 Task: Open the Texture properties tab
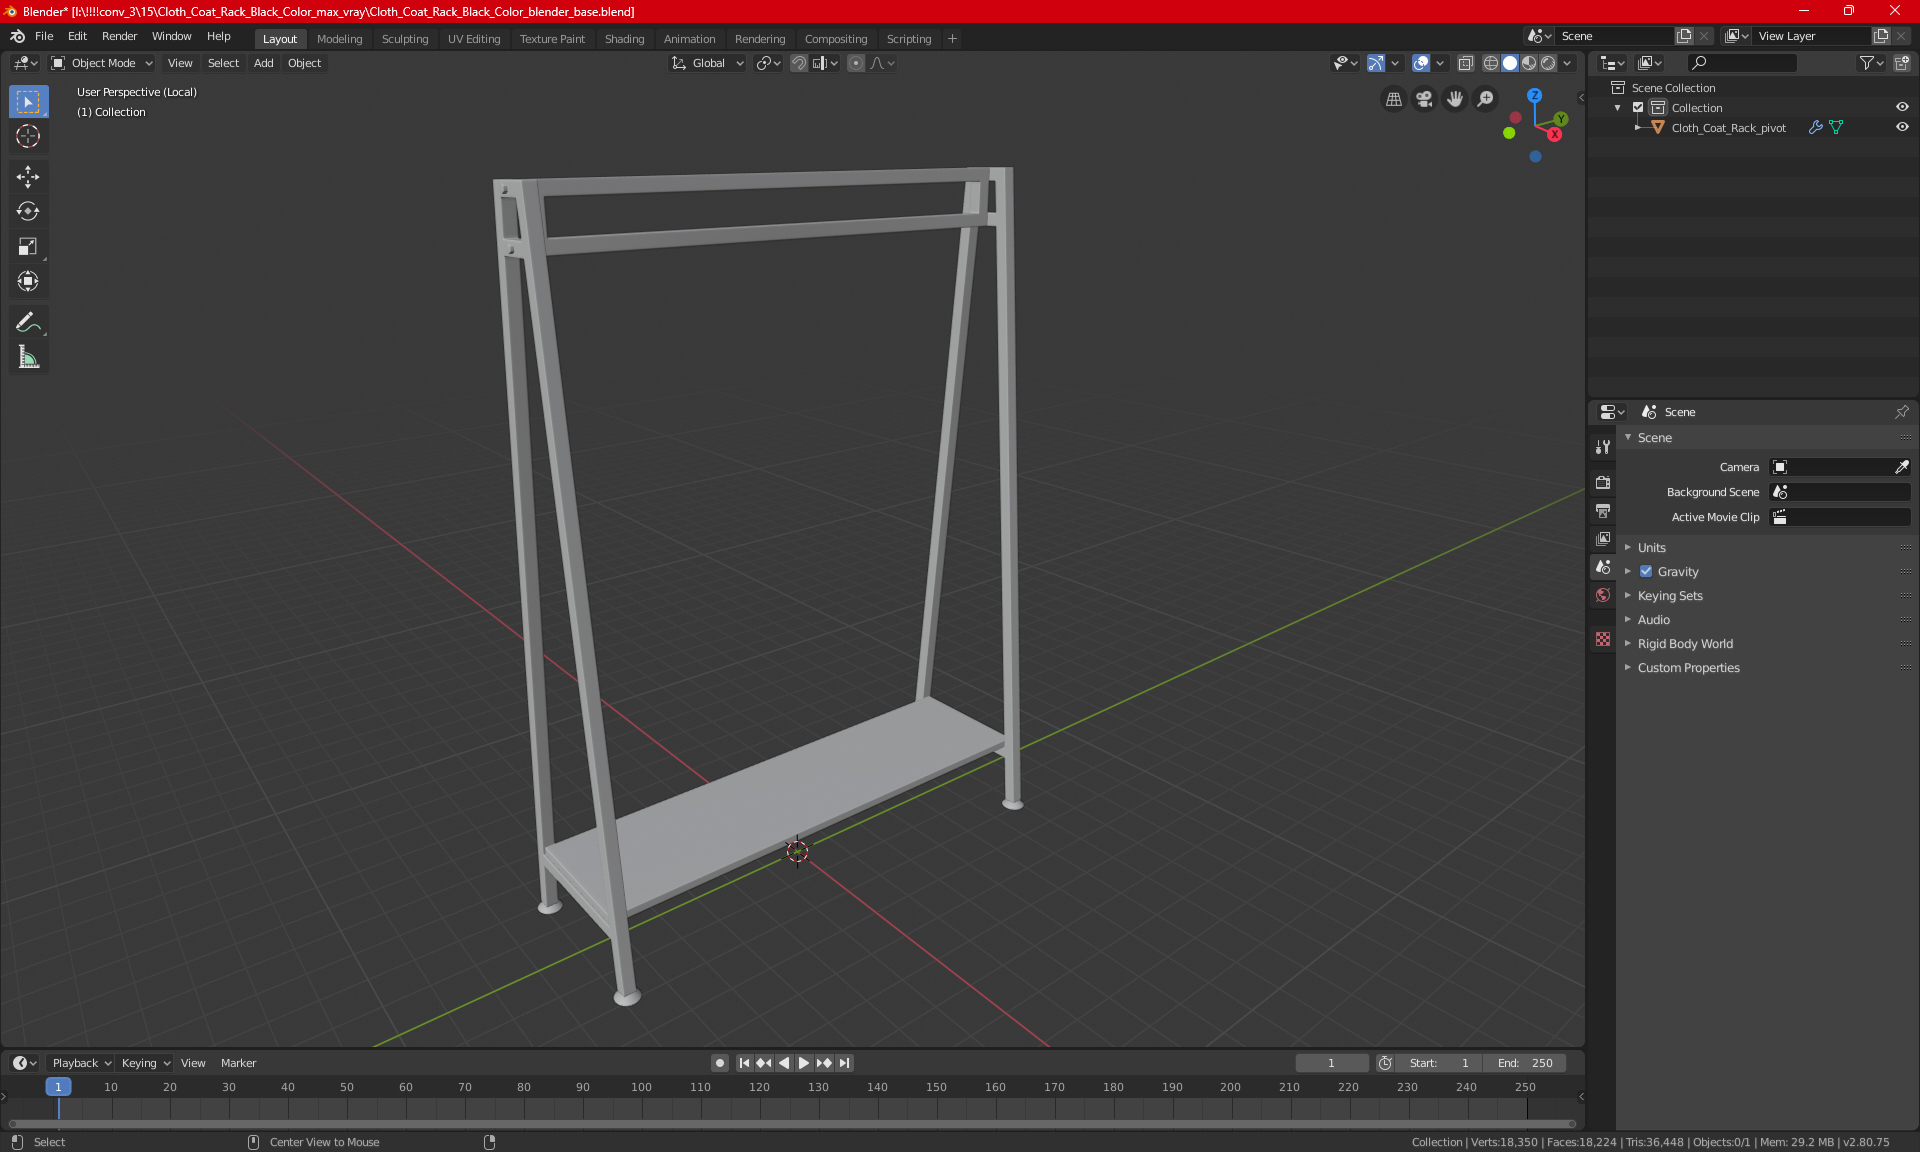(x=1603, y=639)
